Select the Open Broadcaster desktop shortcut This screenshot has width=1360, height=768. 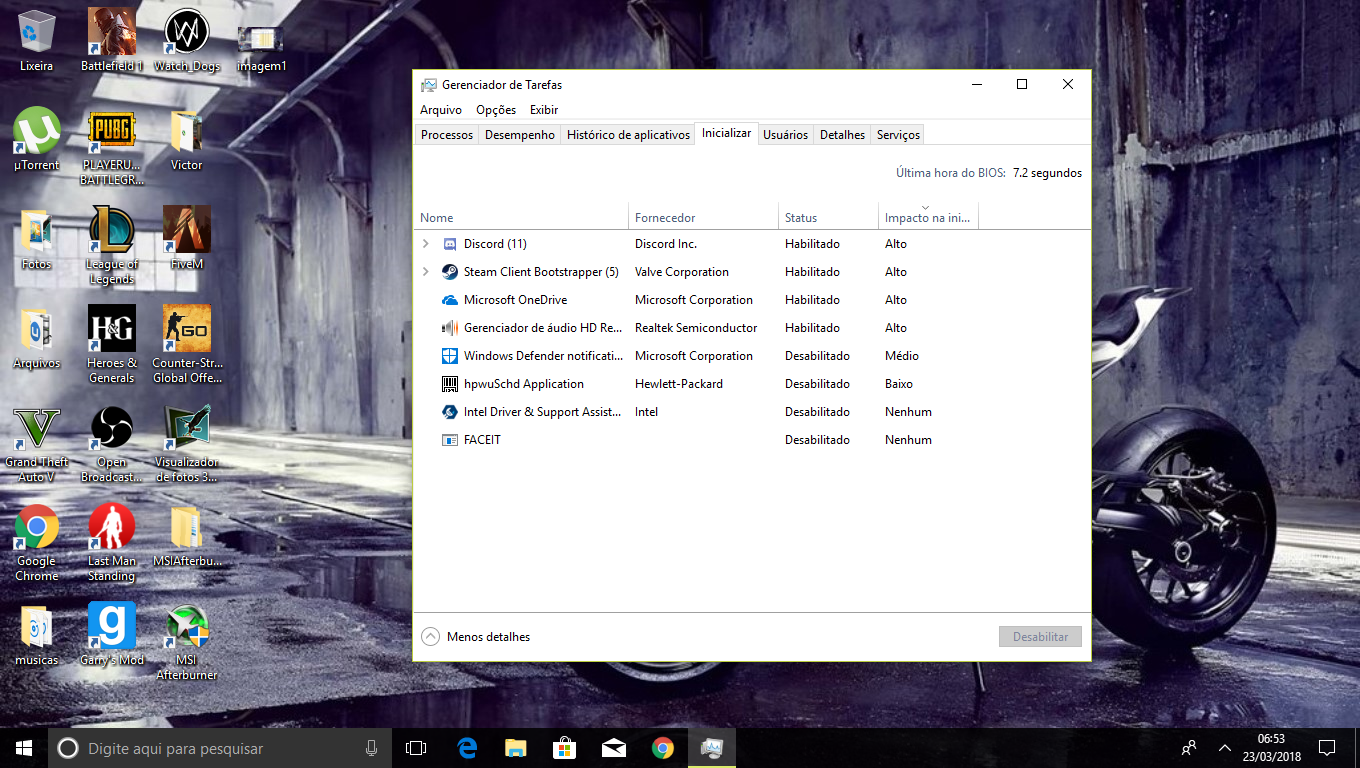pyautogui.click(x=112, y=443)
